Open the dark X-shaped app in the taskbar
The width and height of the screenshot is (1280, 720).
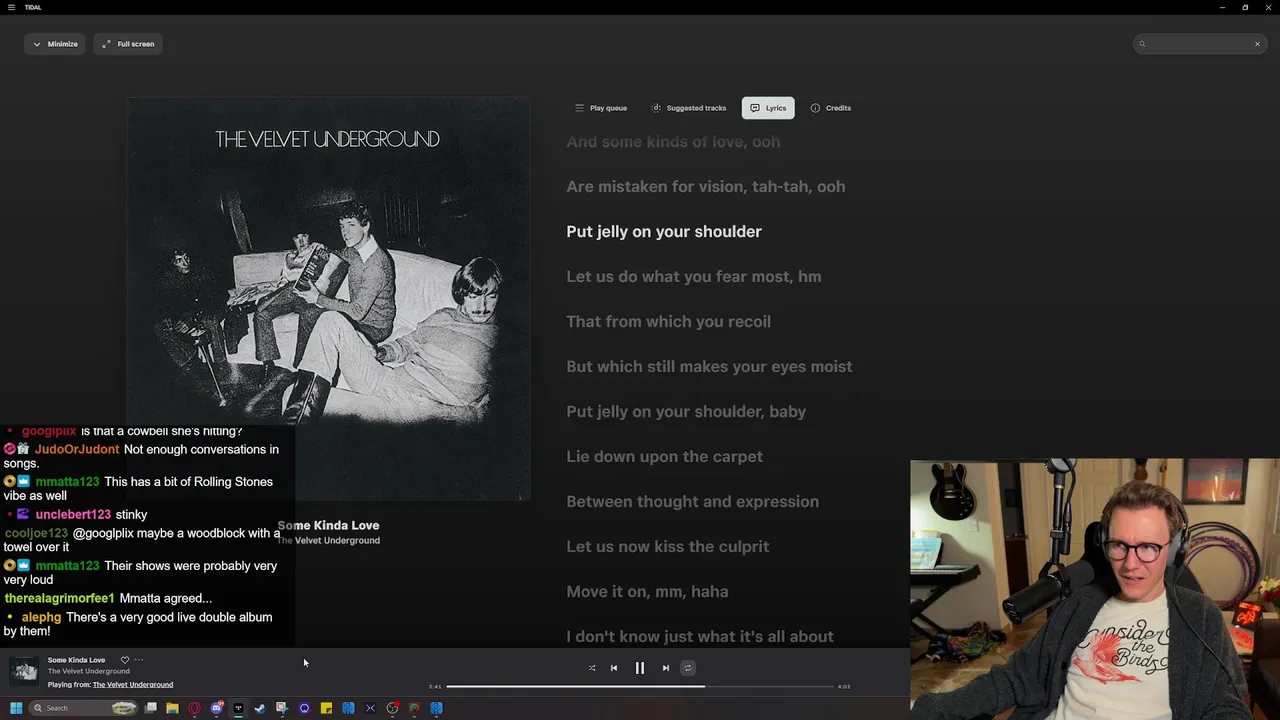pos(370,708)
